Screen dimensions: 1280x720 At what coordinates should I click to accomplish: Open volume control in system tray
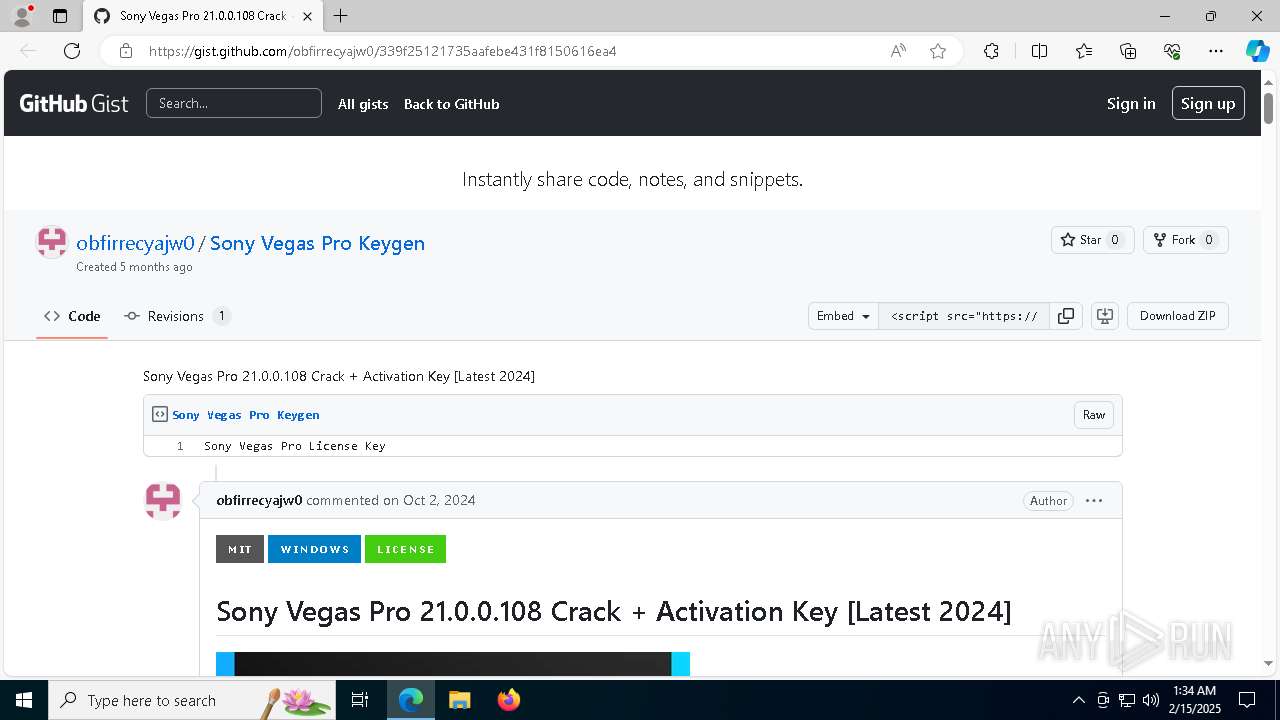(x=1150, y=700)
